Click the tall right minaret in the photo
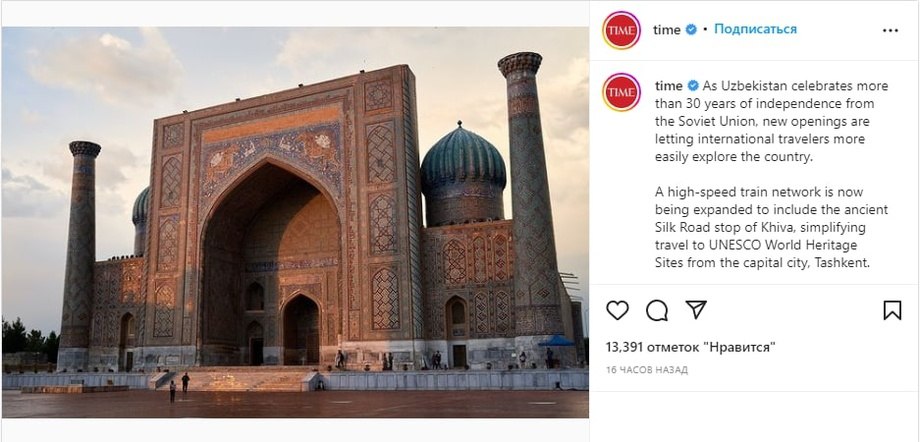920x442 pixels. [x=528, y=190]
